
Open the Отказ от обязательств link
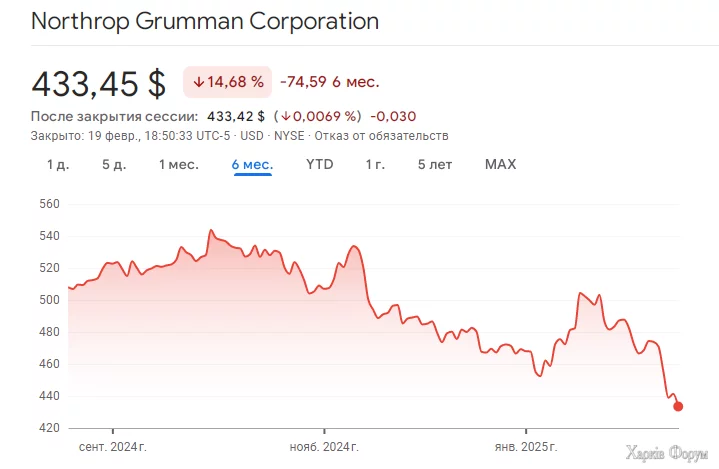(382, 135)
